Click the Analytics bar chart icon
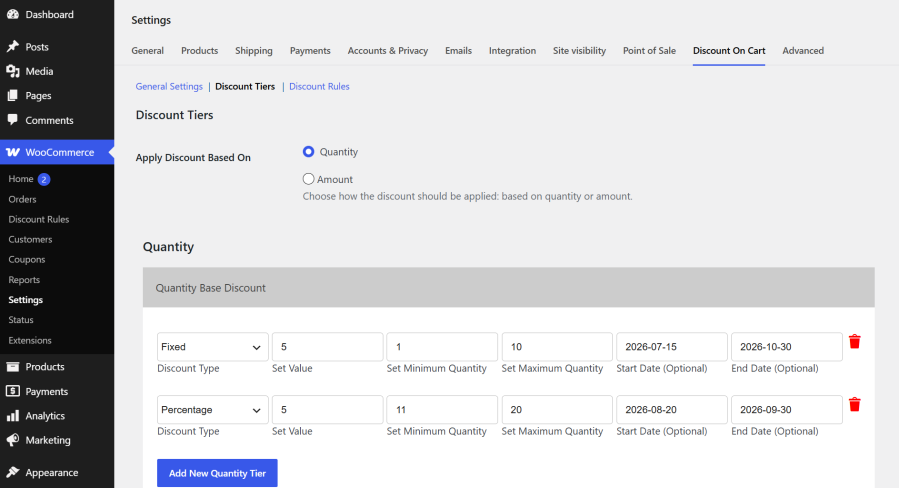The image size is (899, 488). (13, 416)
